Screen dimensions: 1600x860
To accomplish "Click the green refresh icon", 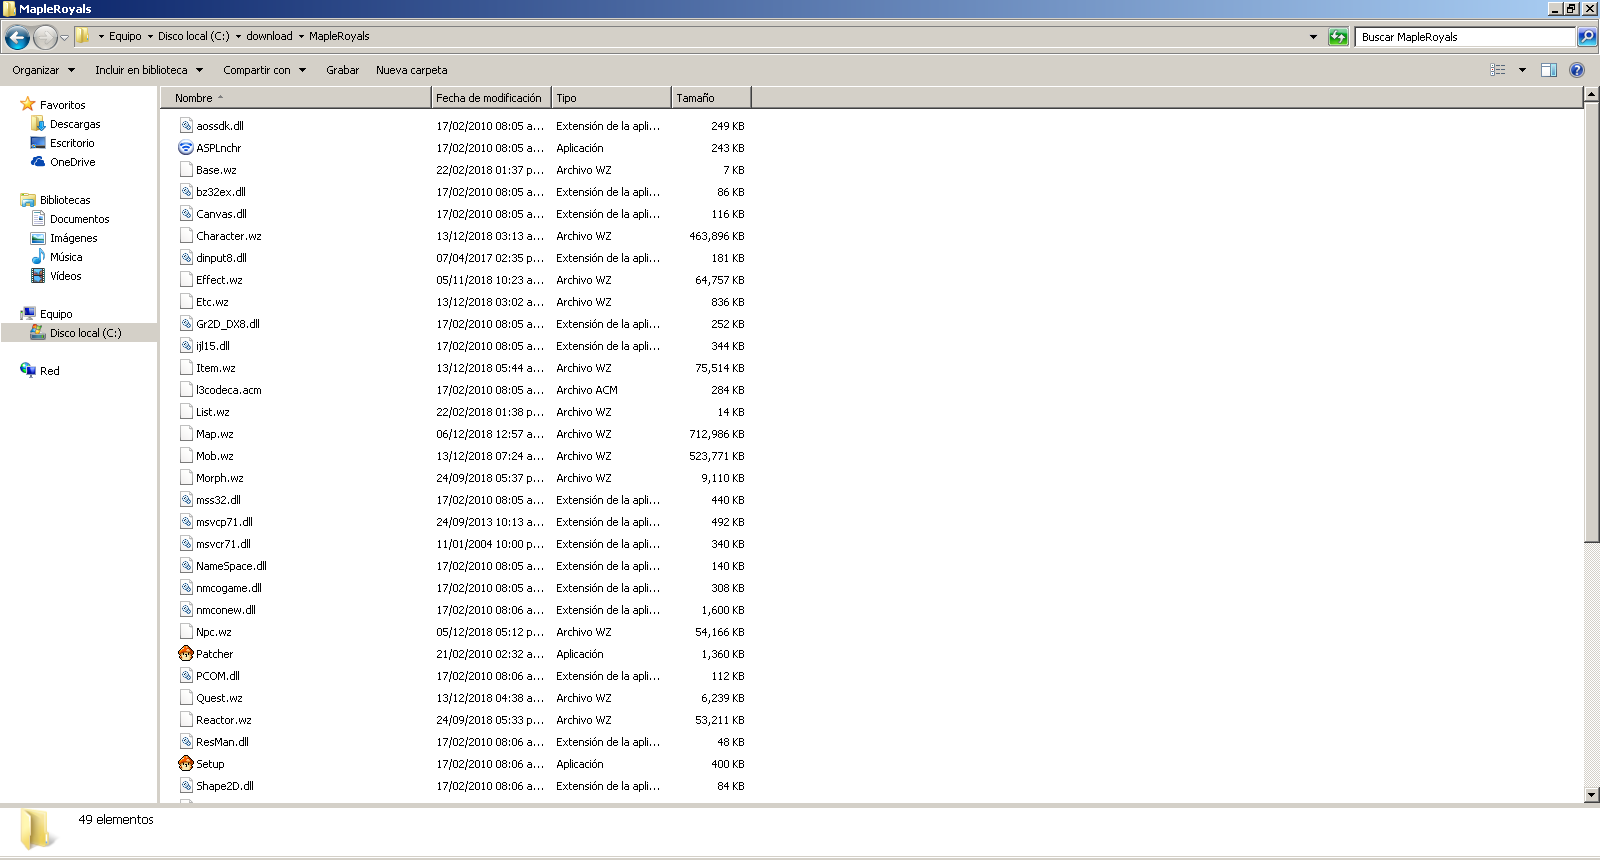I will [x=1338, y=37].
